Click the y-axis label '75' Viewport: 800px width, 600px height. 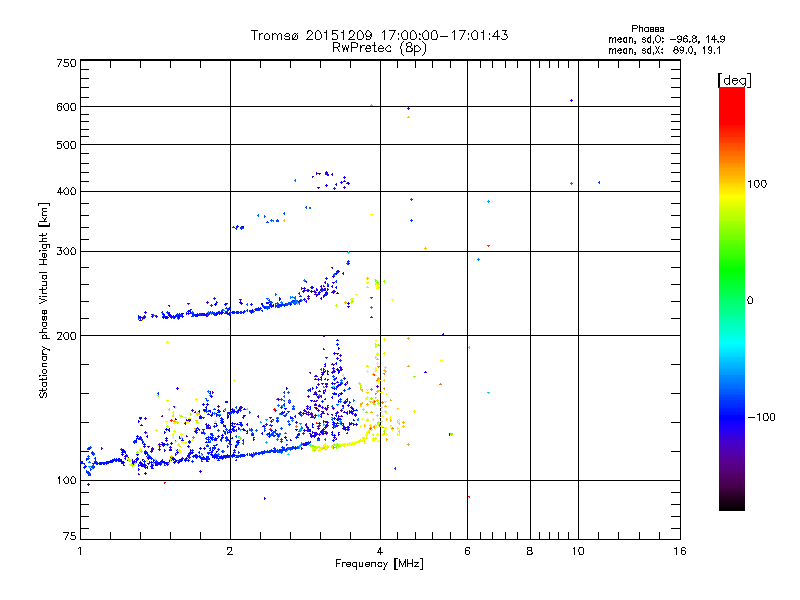coord(70,536)
